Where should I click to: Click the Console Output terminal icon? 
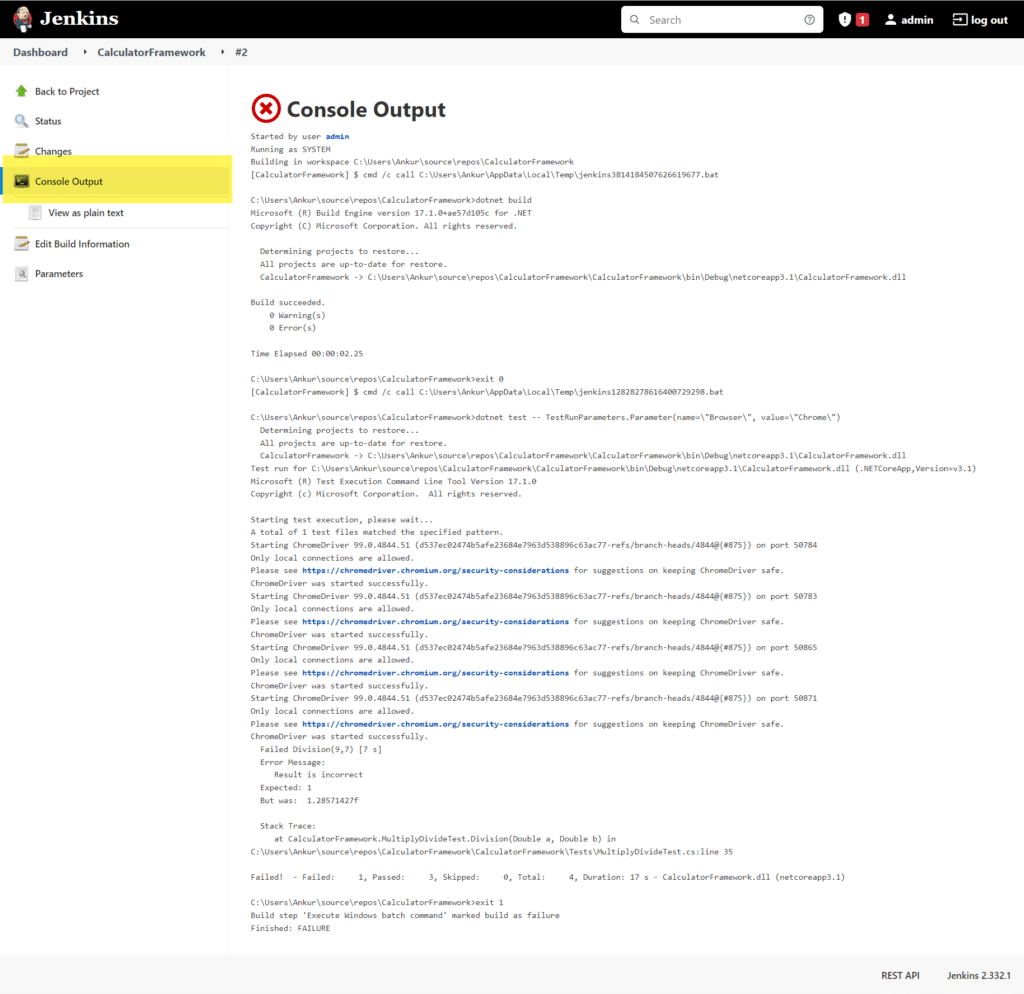tap(22, 181)
